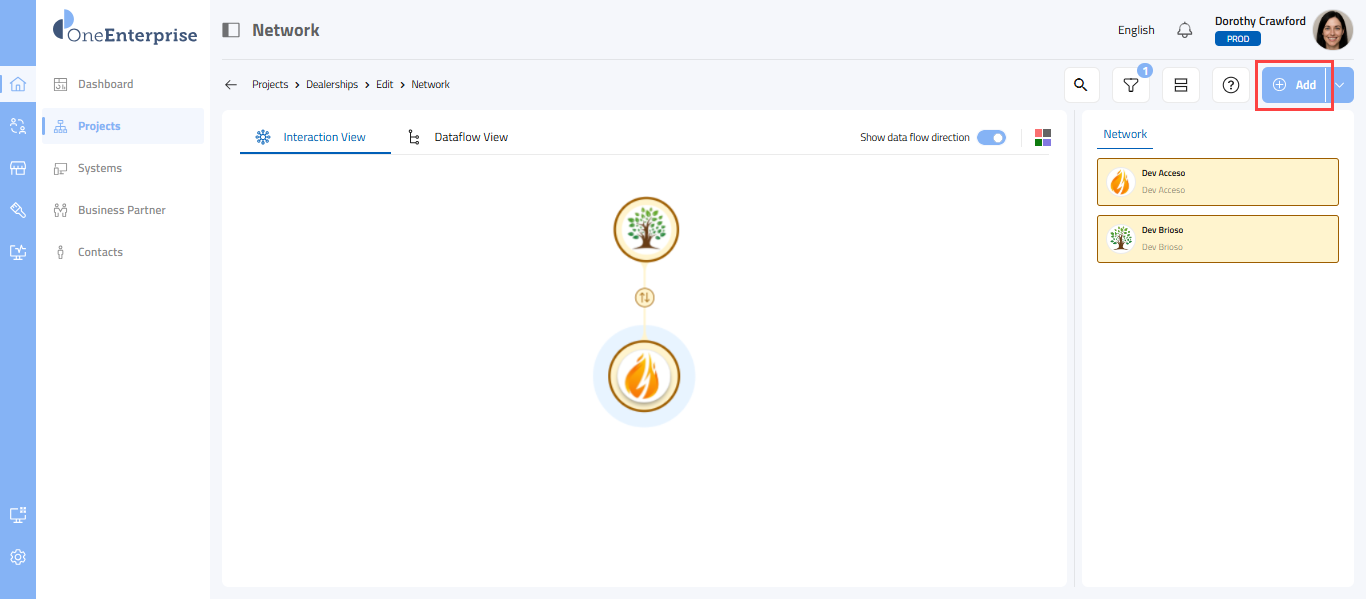Viewport: 1366px width, 599px height.
Task: Click the data flow swap arrows connector
Action: [x=645, y=297]
